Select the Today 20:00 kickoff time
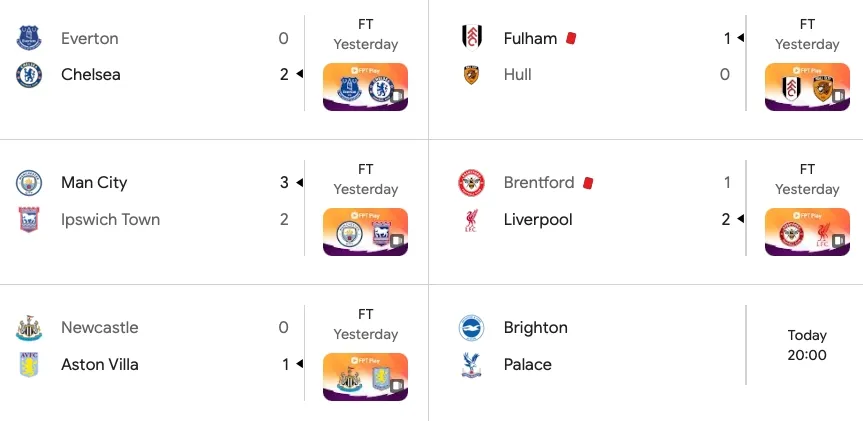This screenshot has width=863, height=421. click(807, 345)
